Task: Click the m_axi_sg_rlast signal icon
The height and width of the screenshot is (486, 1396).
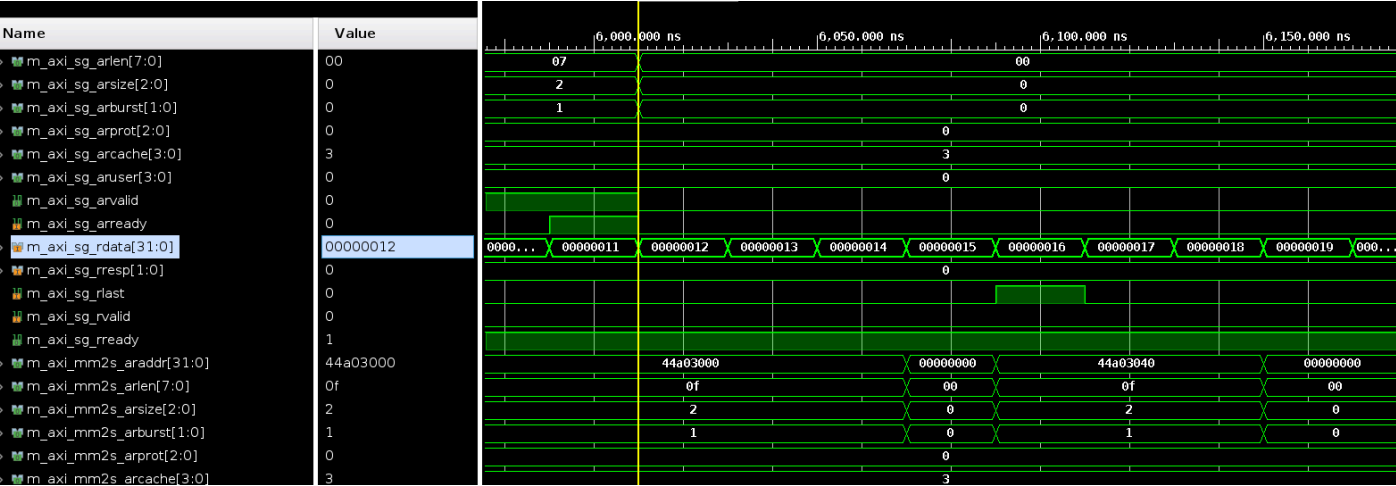Action: (x=16, y=294)
